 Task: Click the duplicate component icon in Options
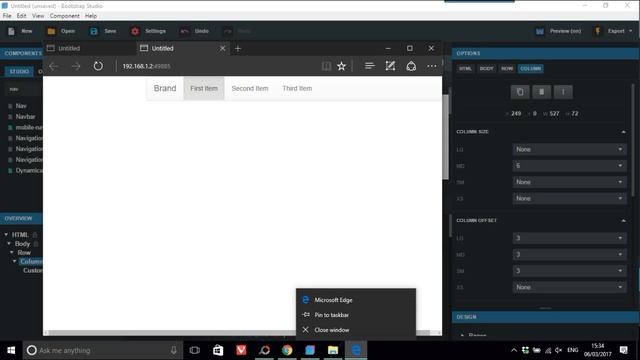(520, 92)
